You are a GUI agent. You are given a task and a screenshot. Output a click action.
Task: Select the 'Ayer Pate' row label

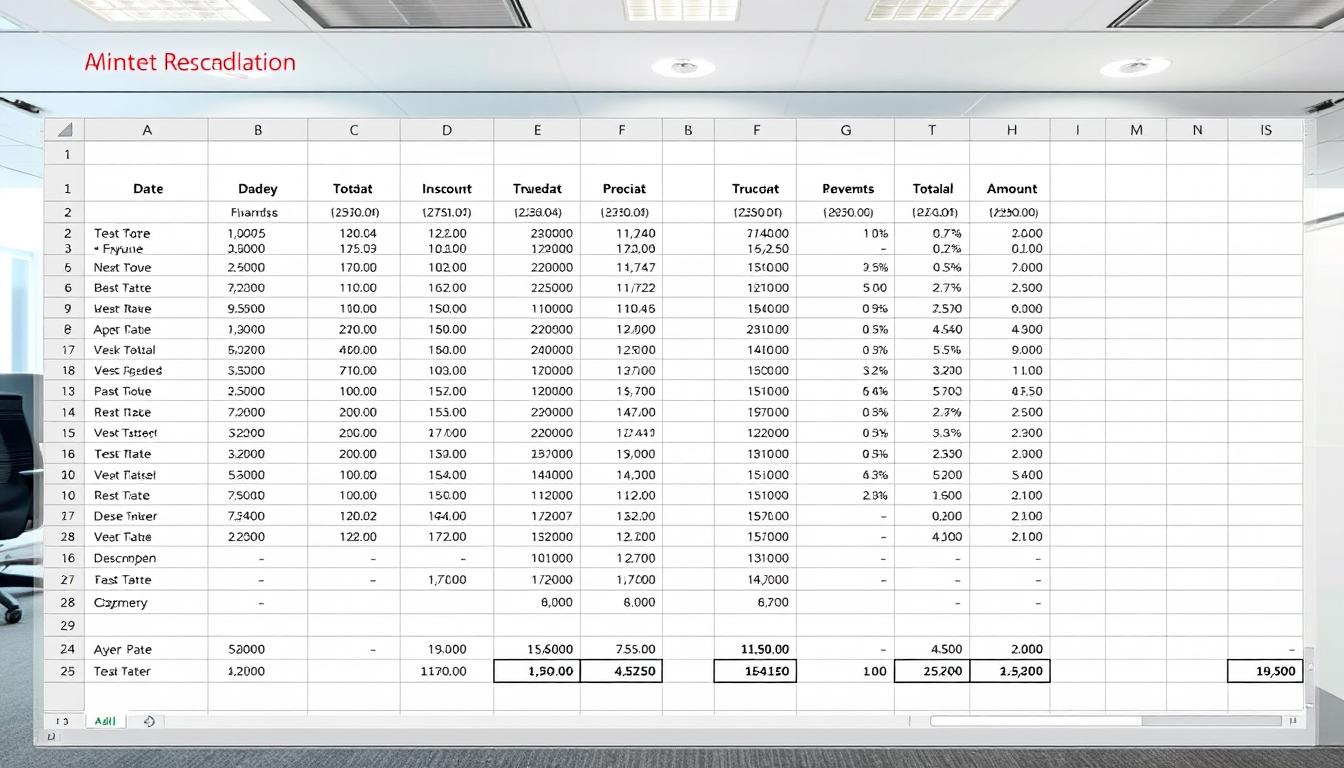(122, 649)
